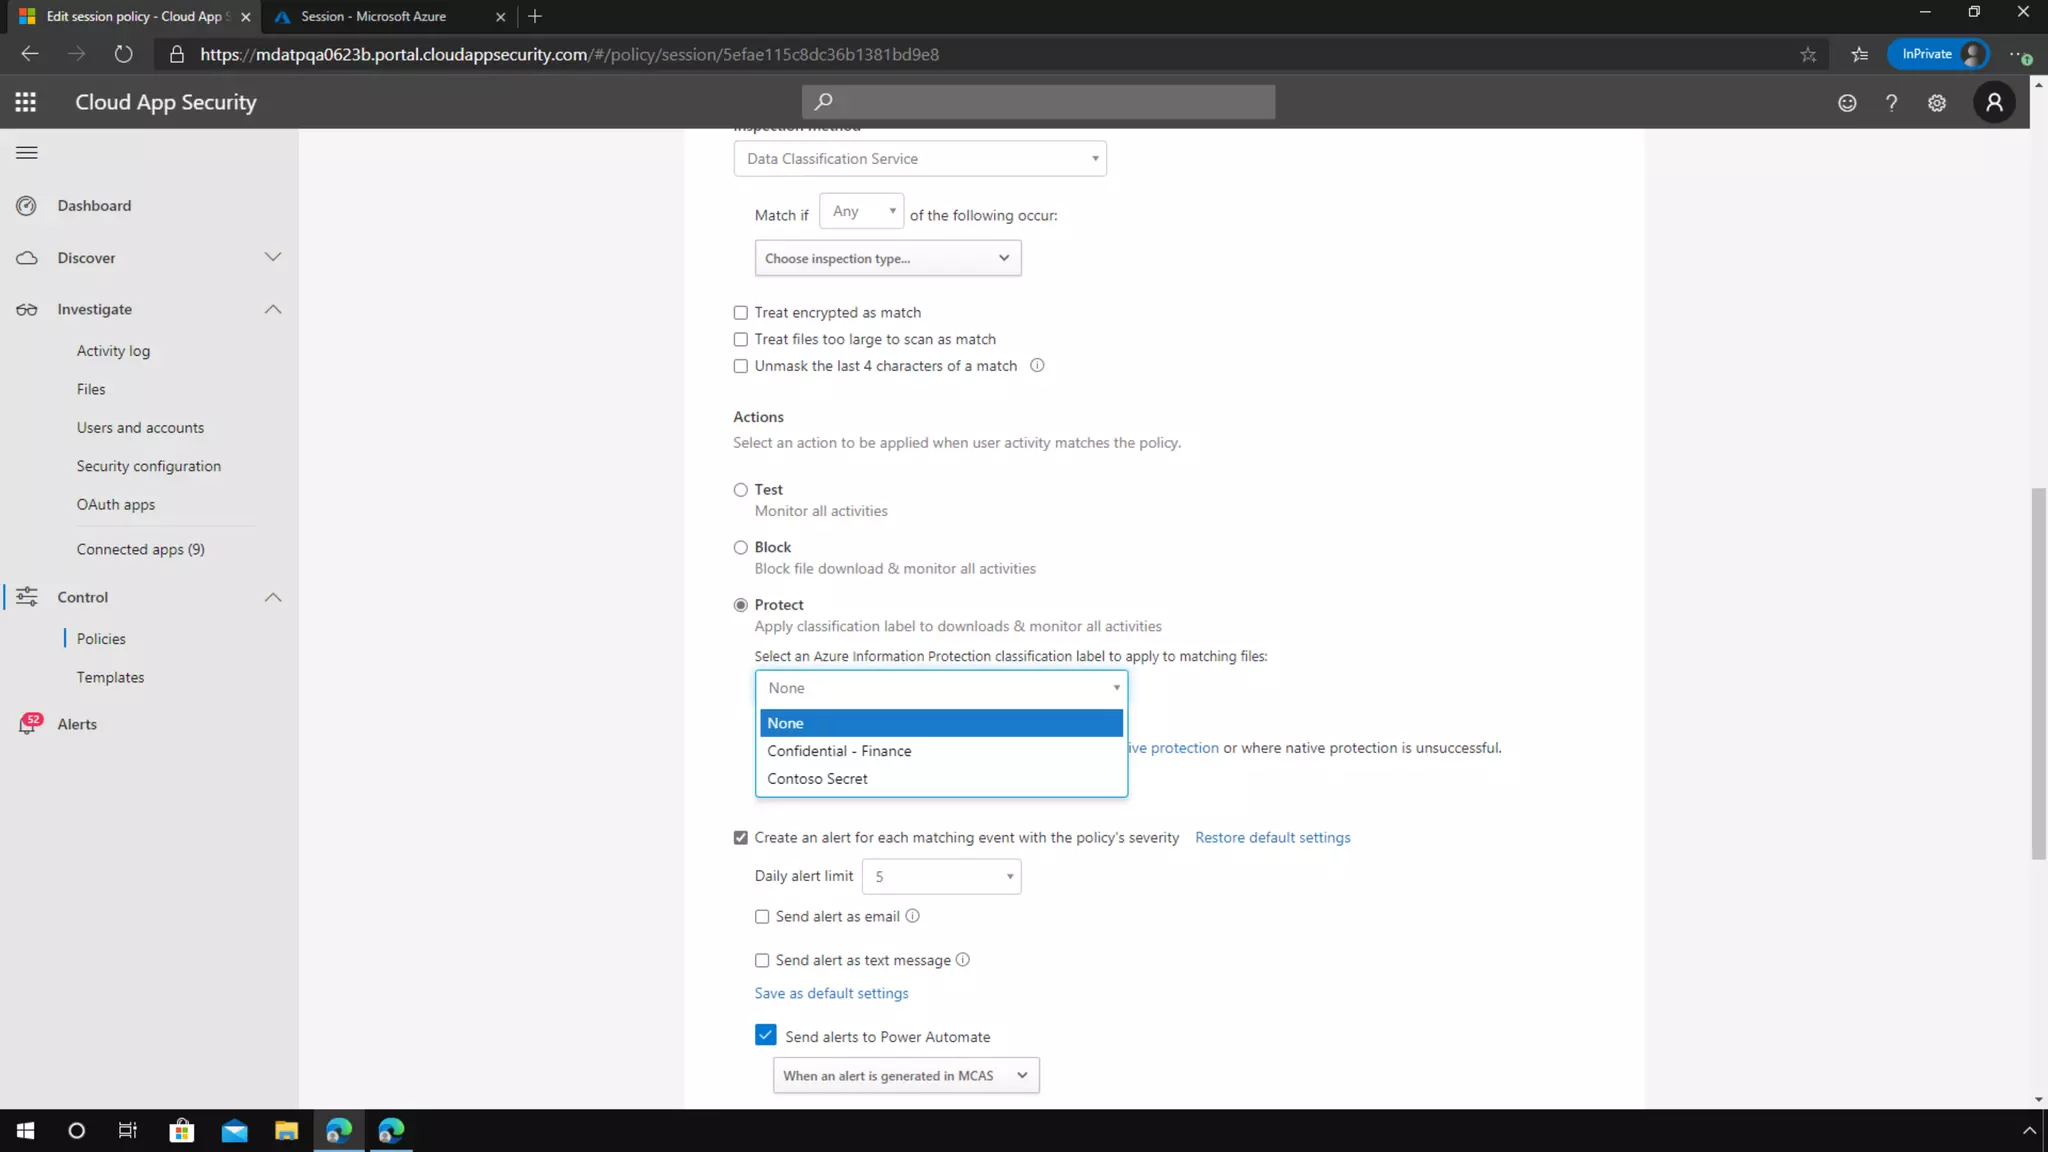Click the help question mark icon

coord(1891,103)
